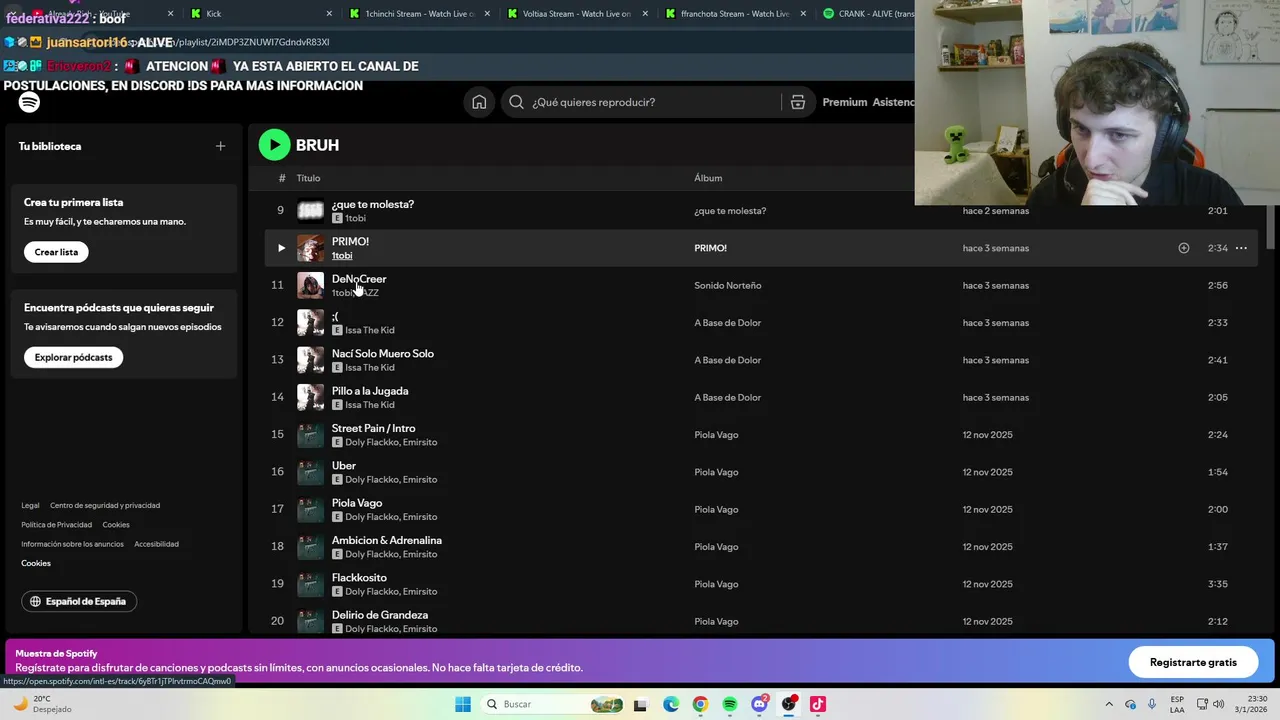Open OBS Studio from the taskbar
The image size is (1280, 720).
[789, 704]
